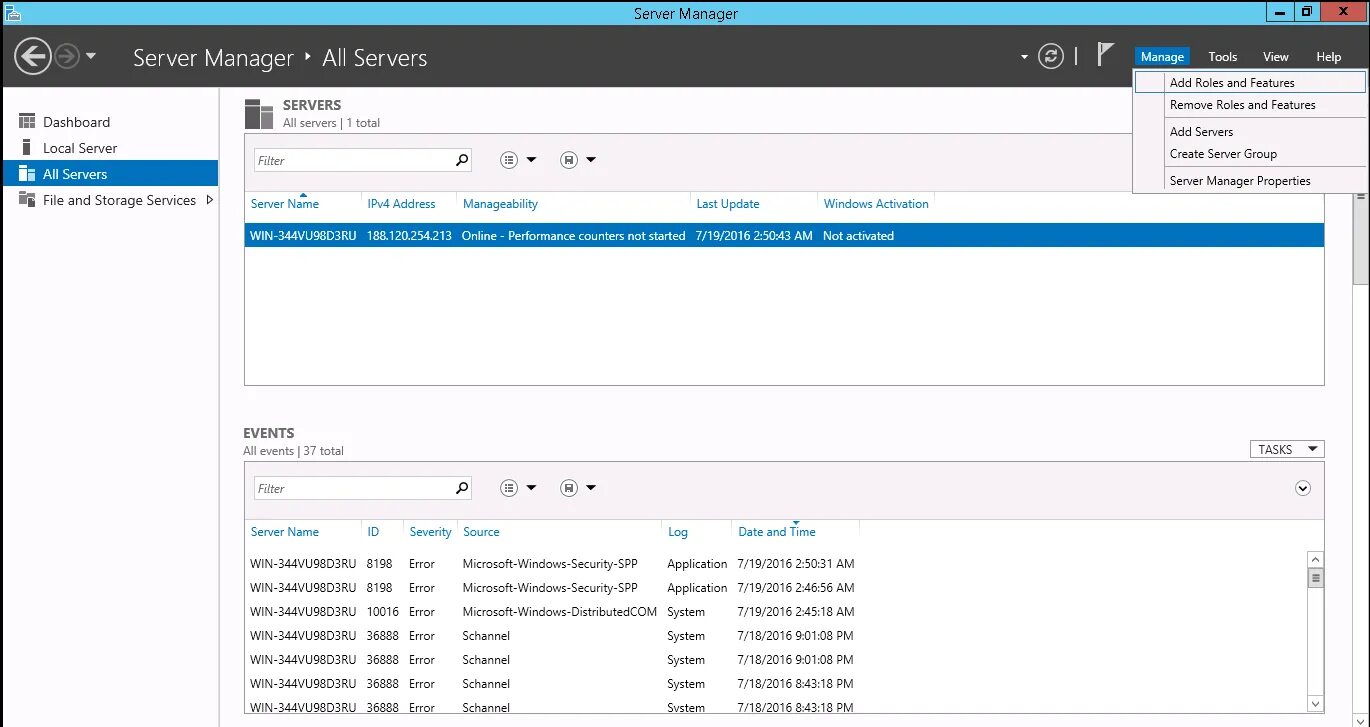Expand Events filter panel chevron

(1302, 488)
